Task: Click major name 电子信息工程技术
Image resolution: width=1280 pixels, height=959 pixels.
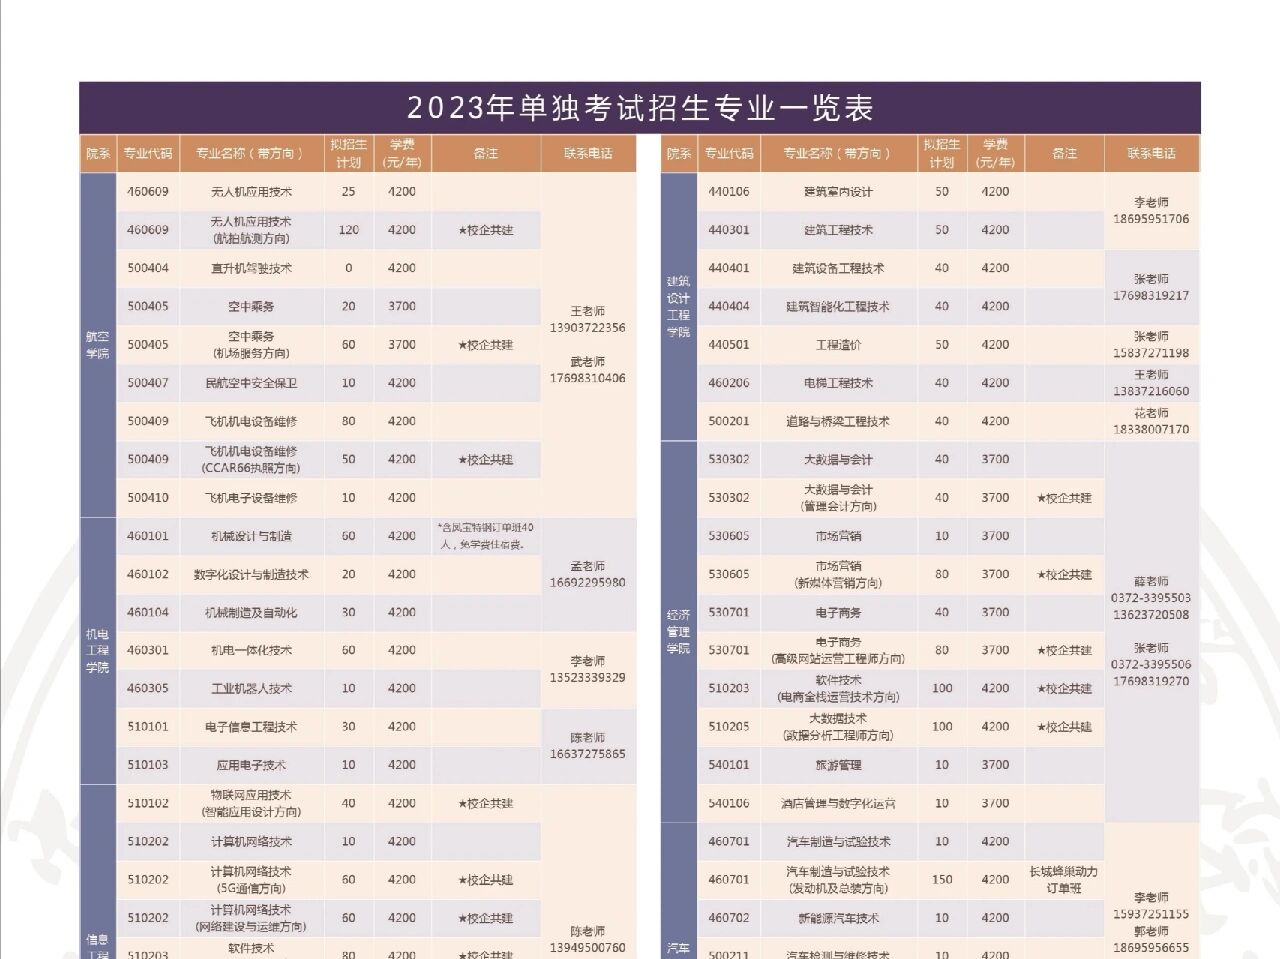Action: click(x=251, y=727)
